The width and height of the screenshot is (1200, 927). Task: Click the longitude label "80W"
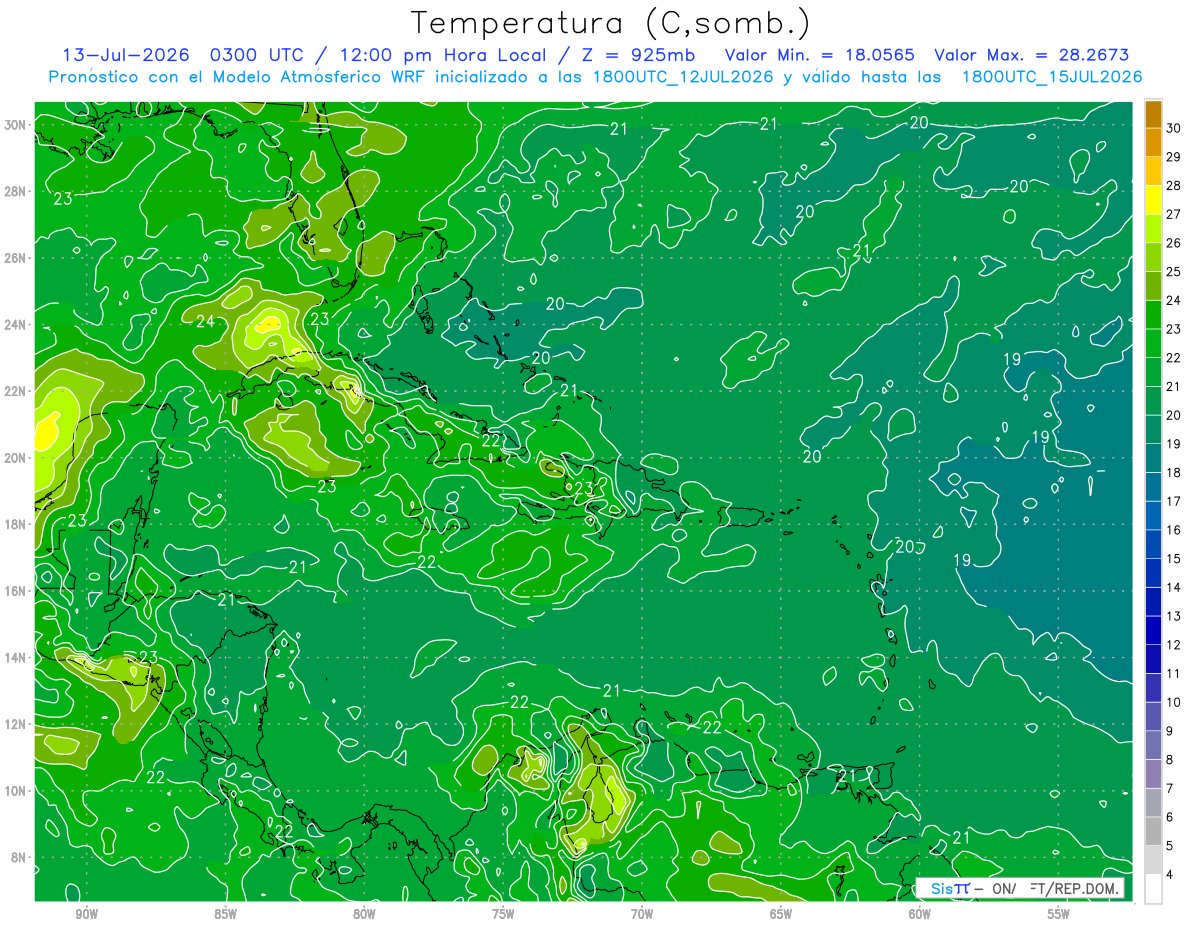(x=364, y=914)
